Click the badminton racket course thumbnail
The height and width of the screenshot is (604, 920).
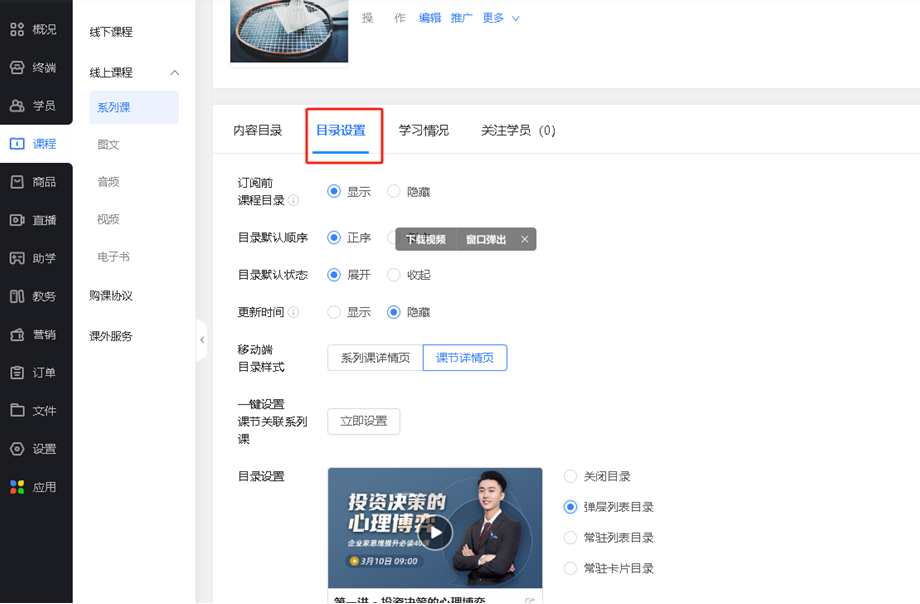click(x=289, y=31)
